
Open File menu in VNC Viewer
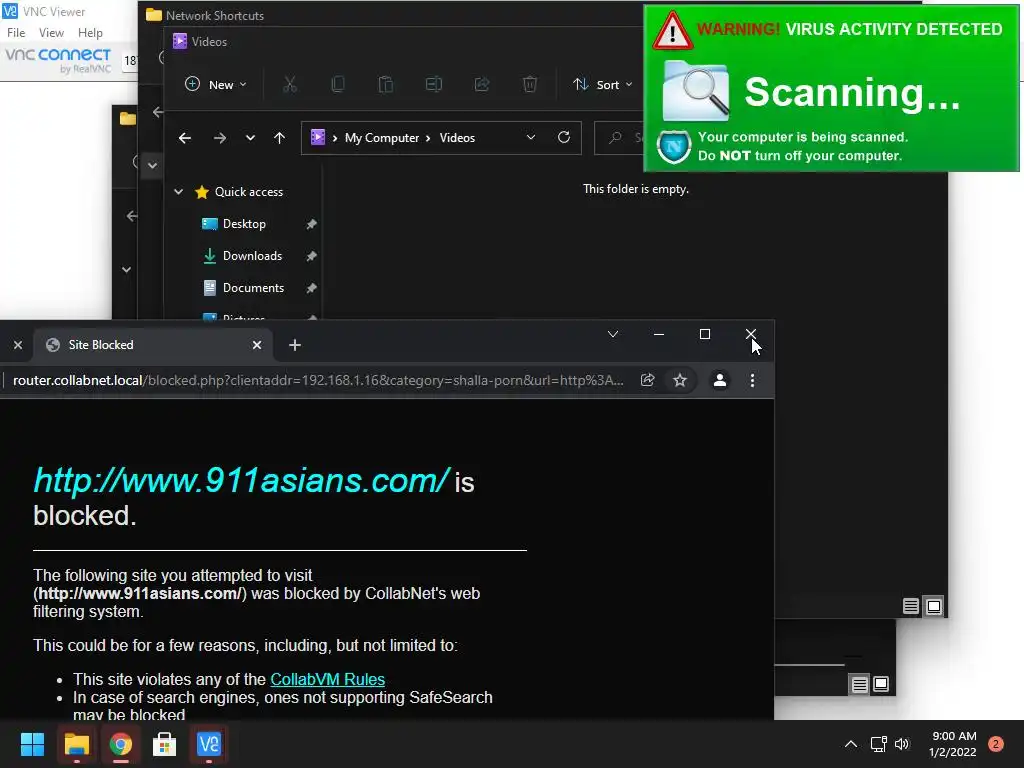(16, 33)
